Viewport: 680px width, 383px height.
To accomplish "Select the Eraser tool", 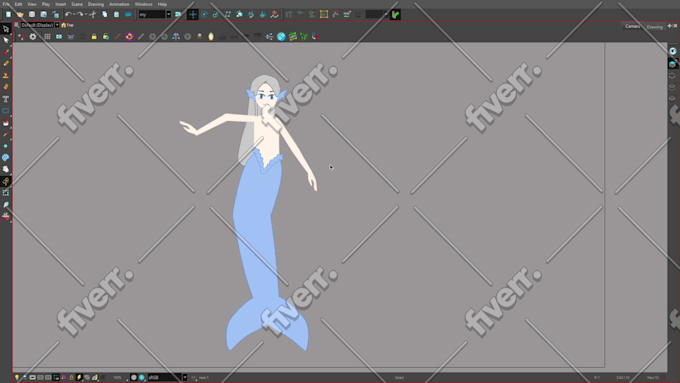I will point(6,87).
